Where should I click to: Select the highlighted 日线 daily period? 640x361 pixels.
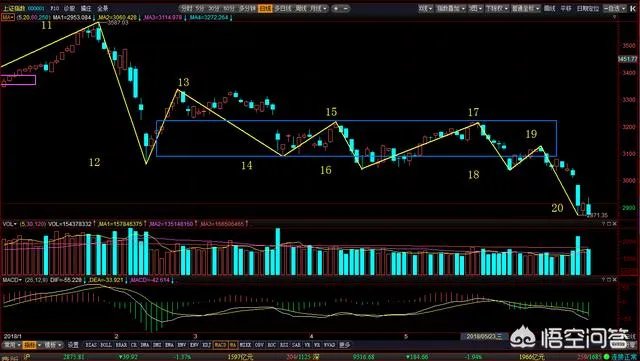pos(265,8)
